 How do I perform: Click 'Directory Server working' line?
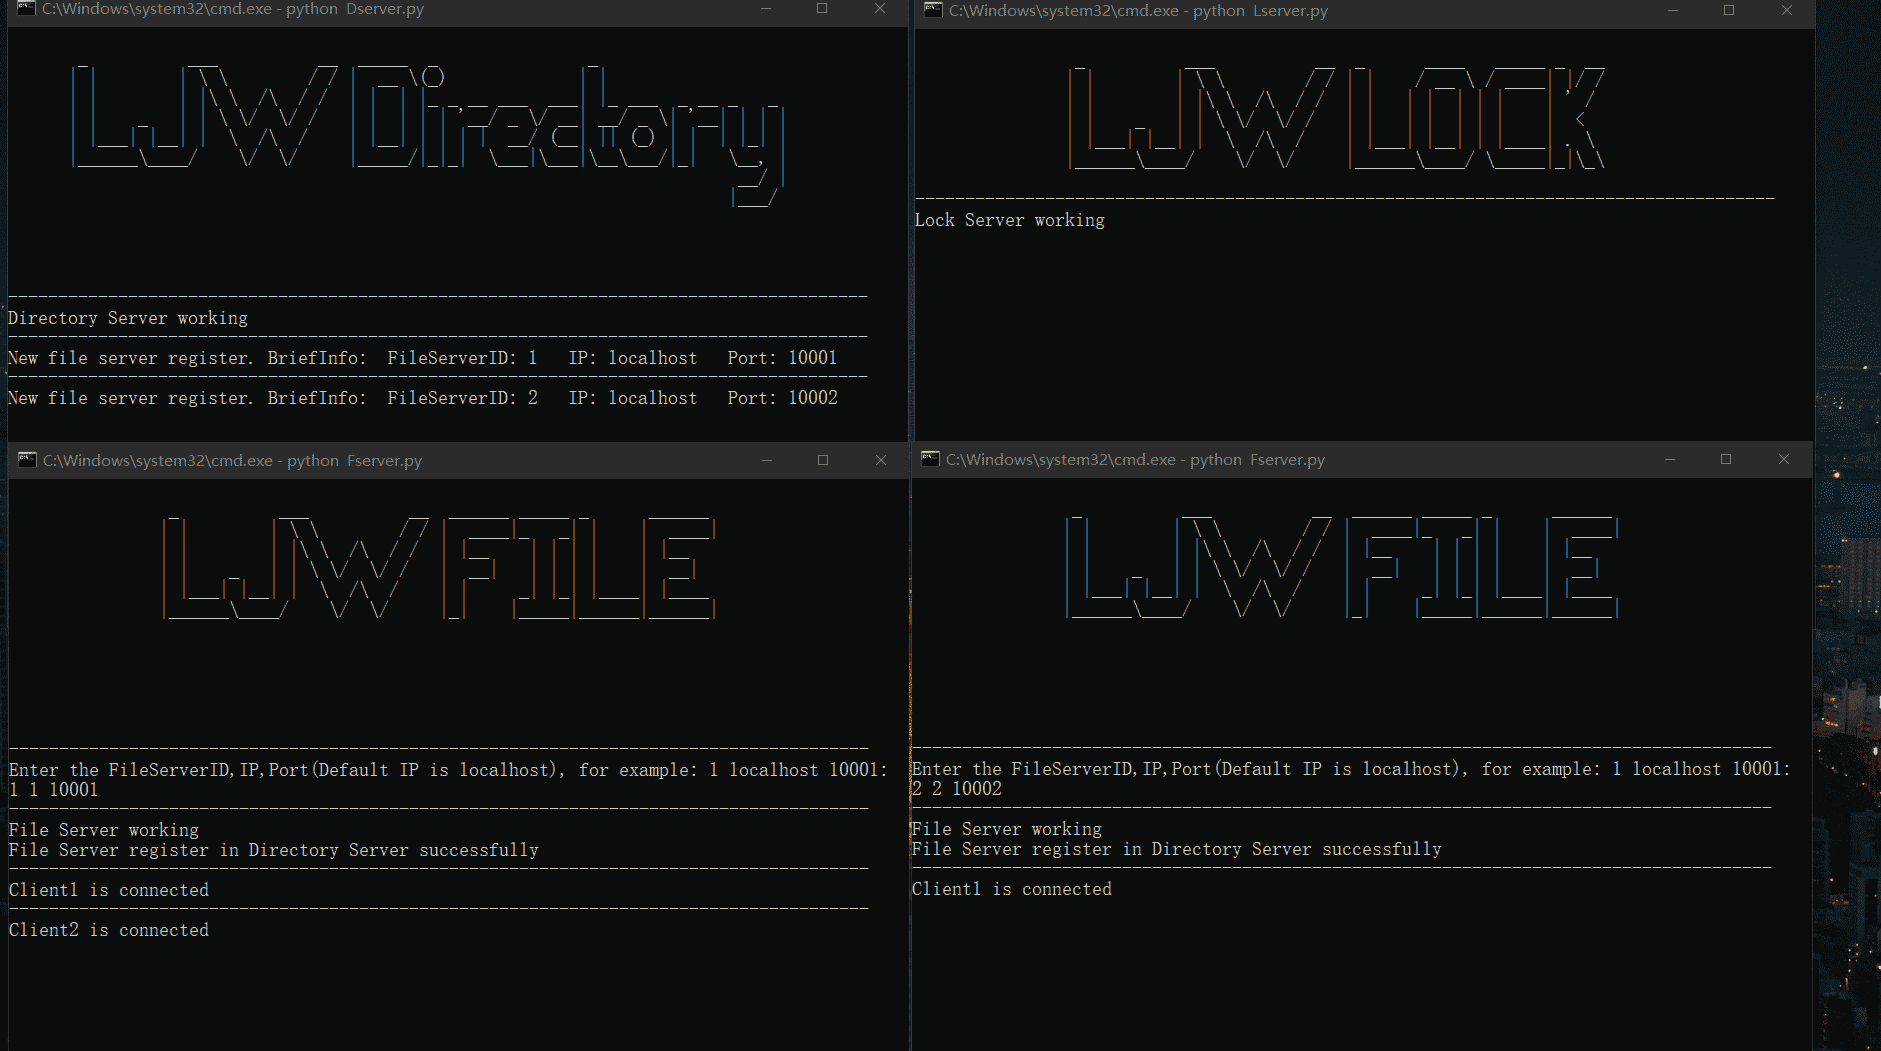(x=128, y=318)
